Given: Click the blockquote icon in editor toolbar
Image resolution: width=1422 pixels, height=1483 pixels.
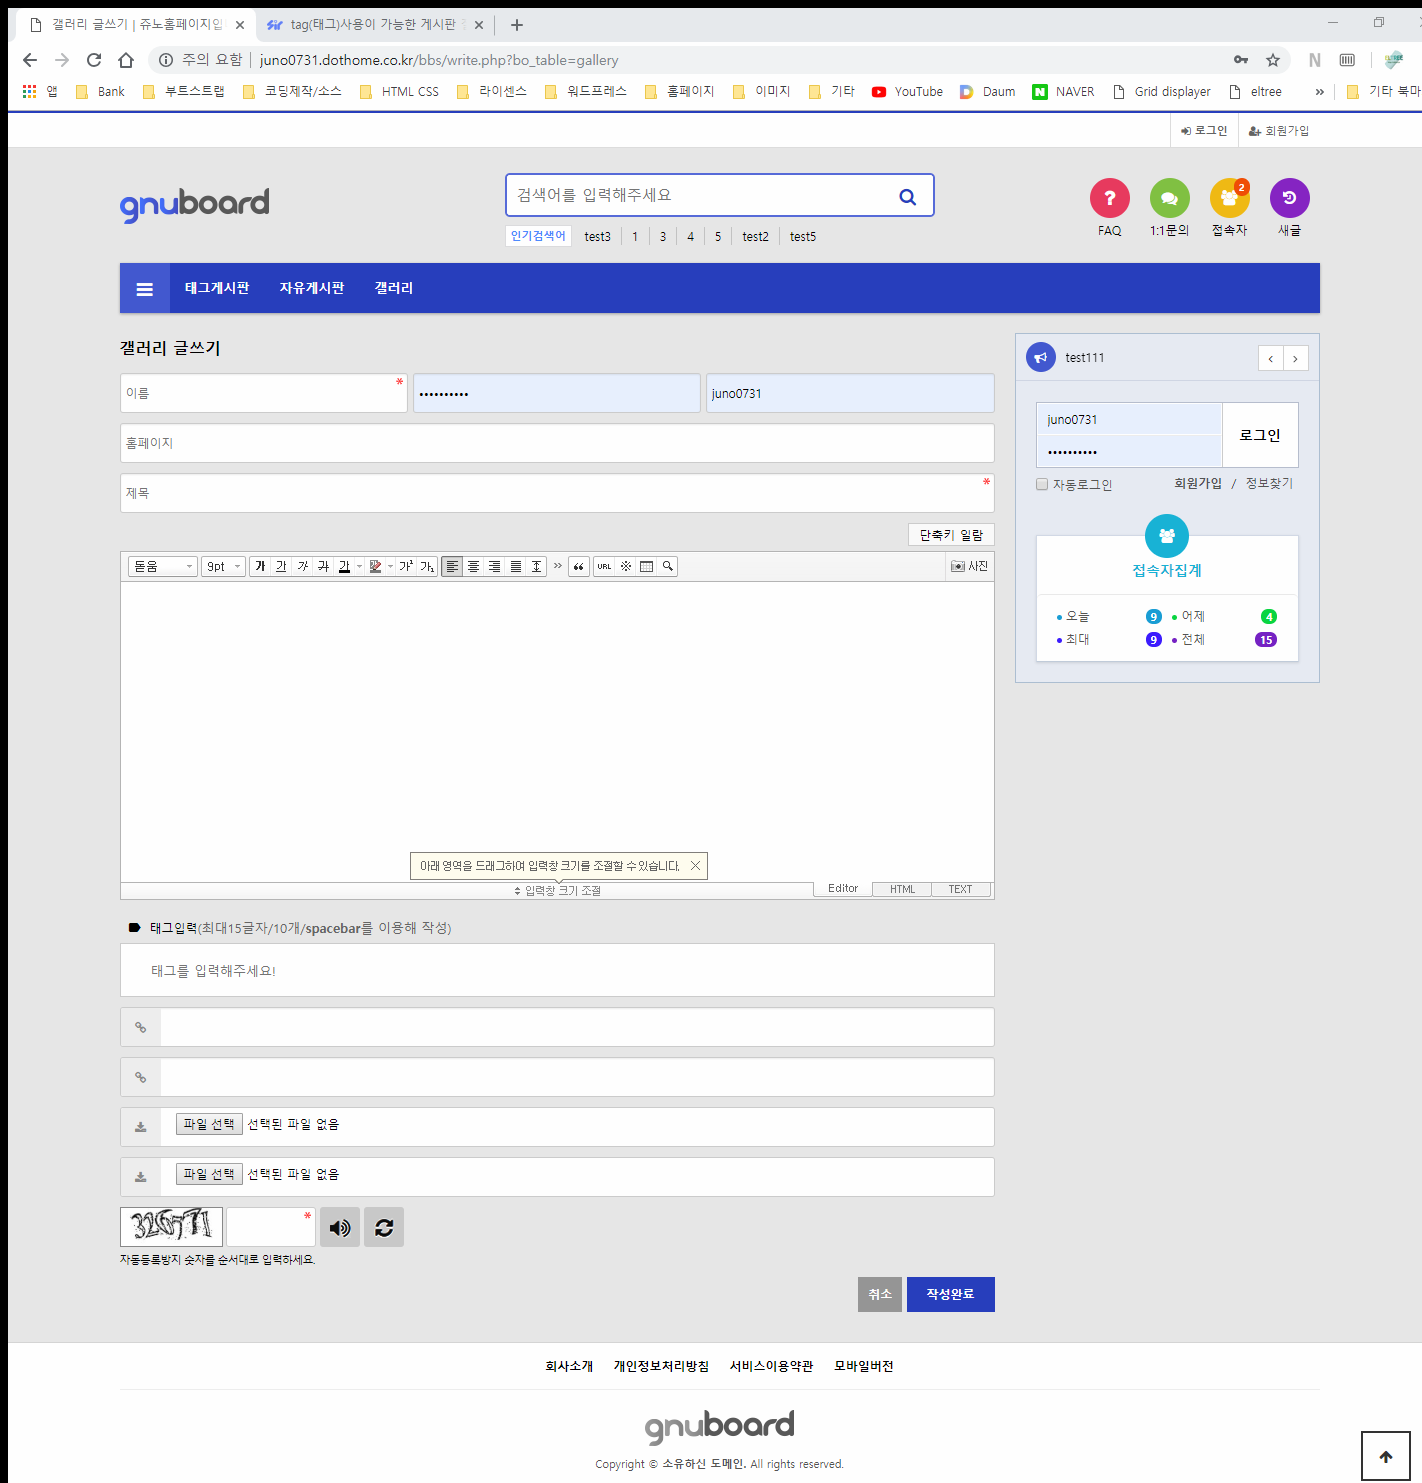Looking at the screenshot, I should tap(578, 567).
